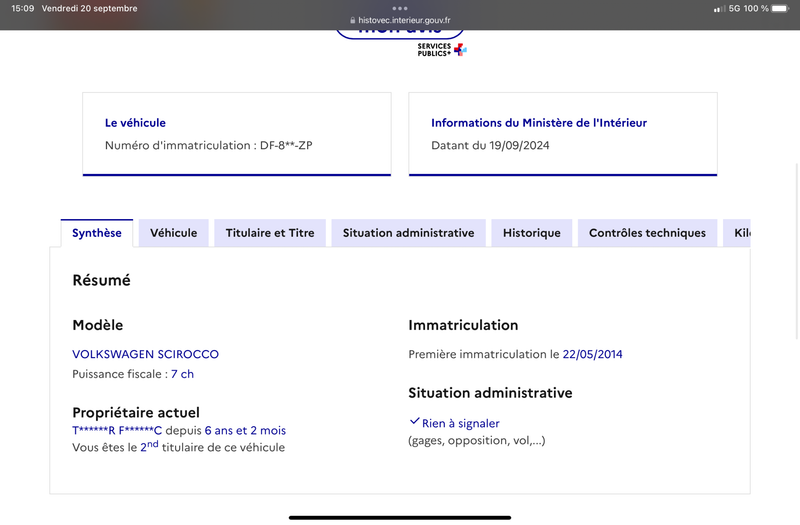Open the Titulaire et Titre tab
This screenshot has width=800, height=525.
(270, 233)
